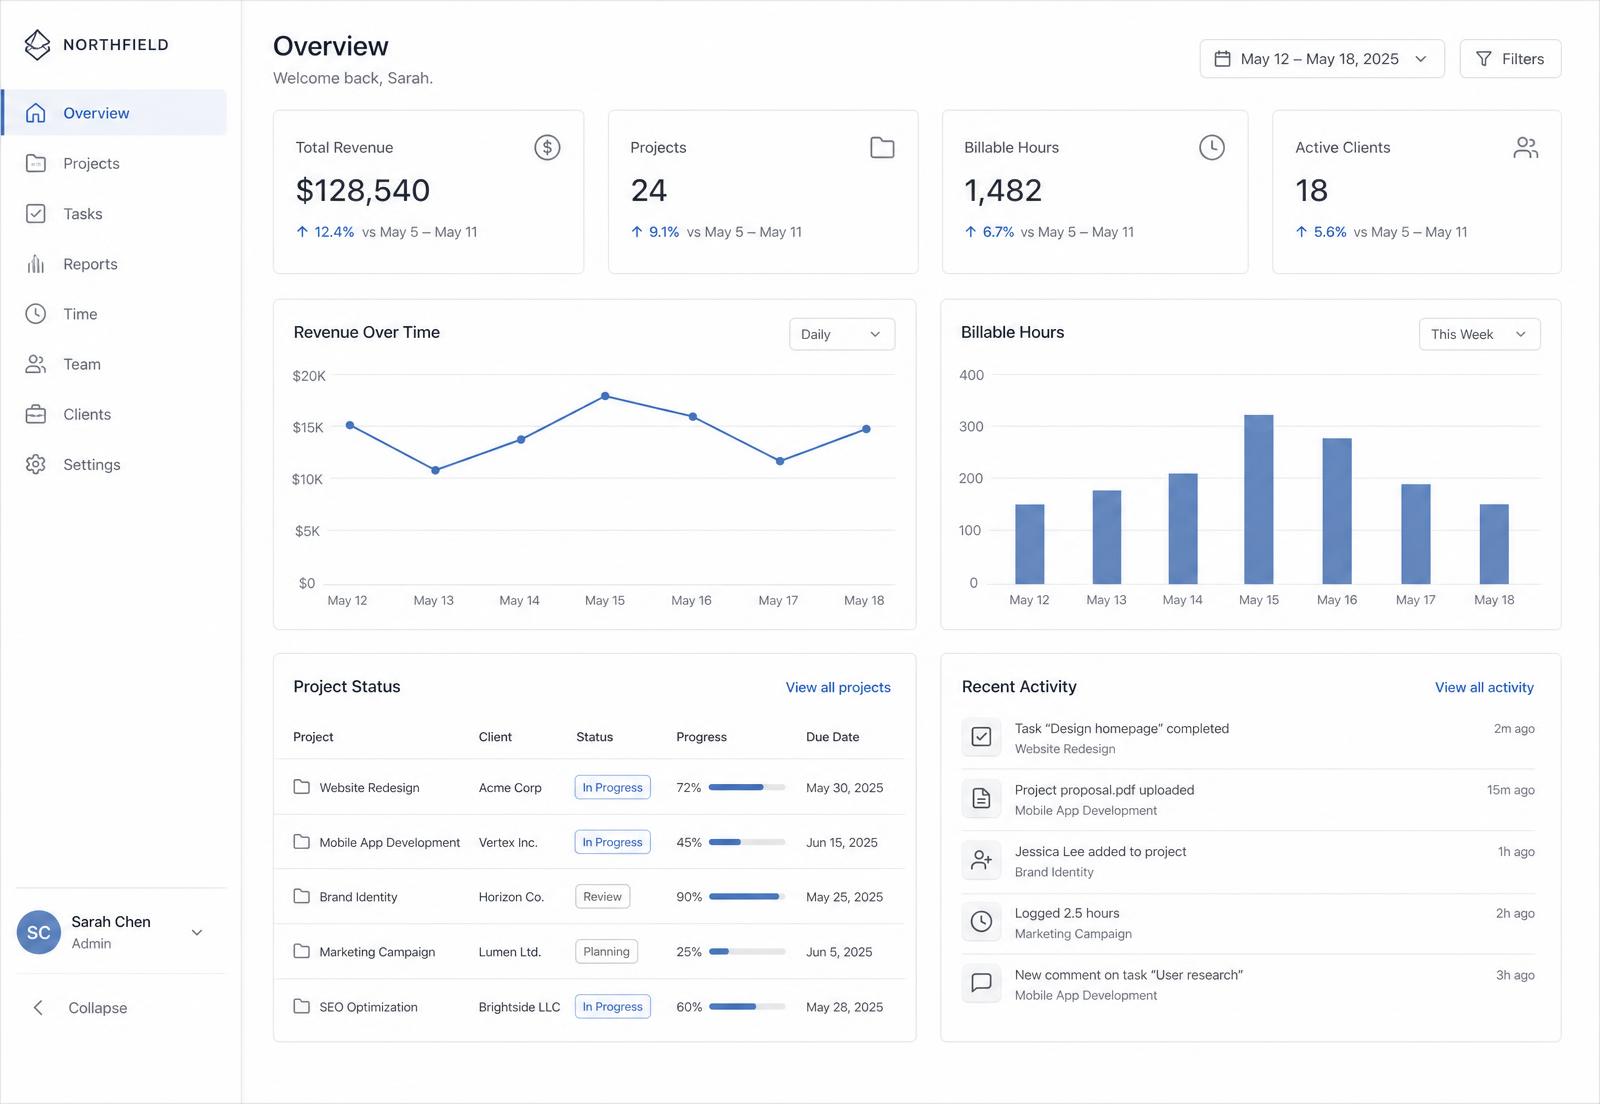Open the Team page from sidebar
The width and height of the screenshot is (1600, 1104).
[x=114, y=364]
